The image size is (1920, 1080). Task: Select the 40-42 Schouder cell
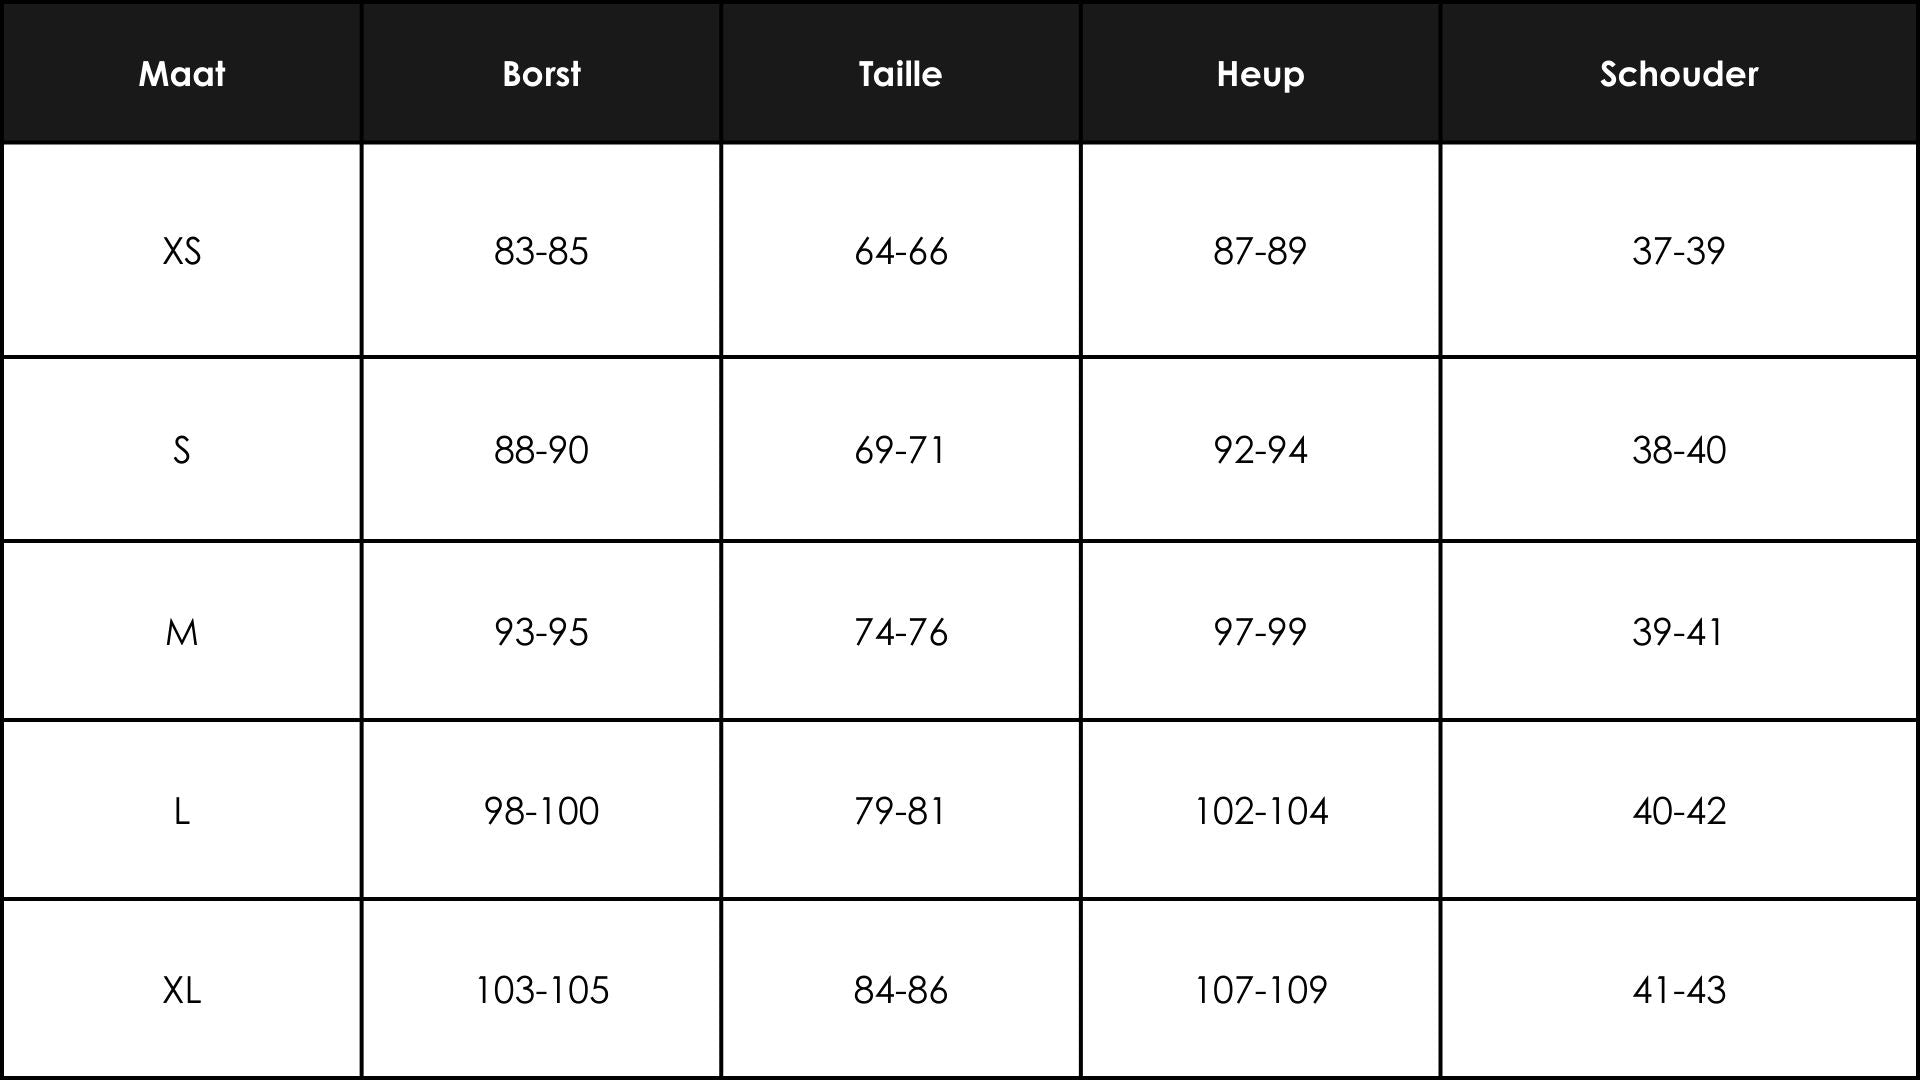point(1679,811)
